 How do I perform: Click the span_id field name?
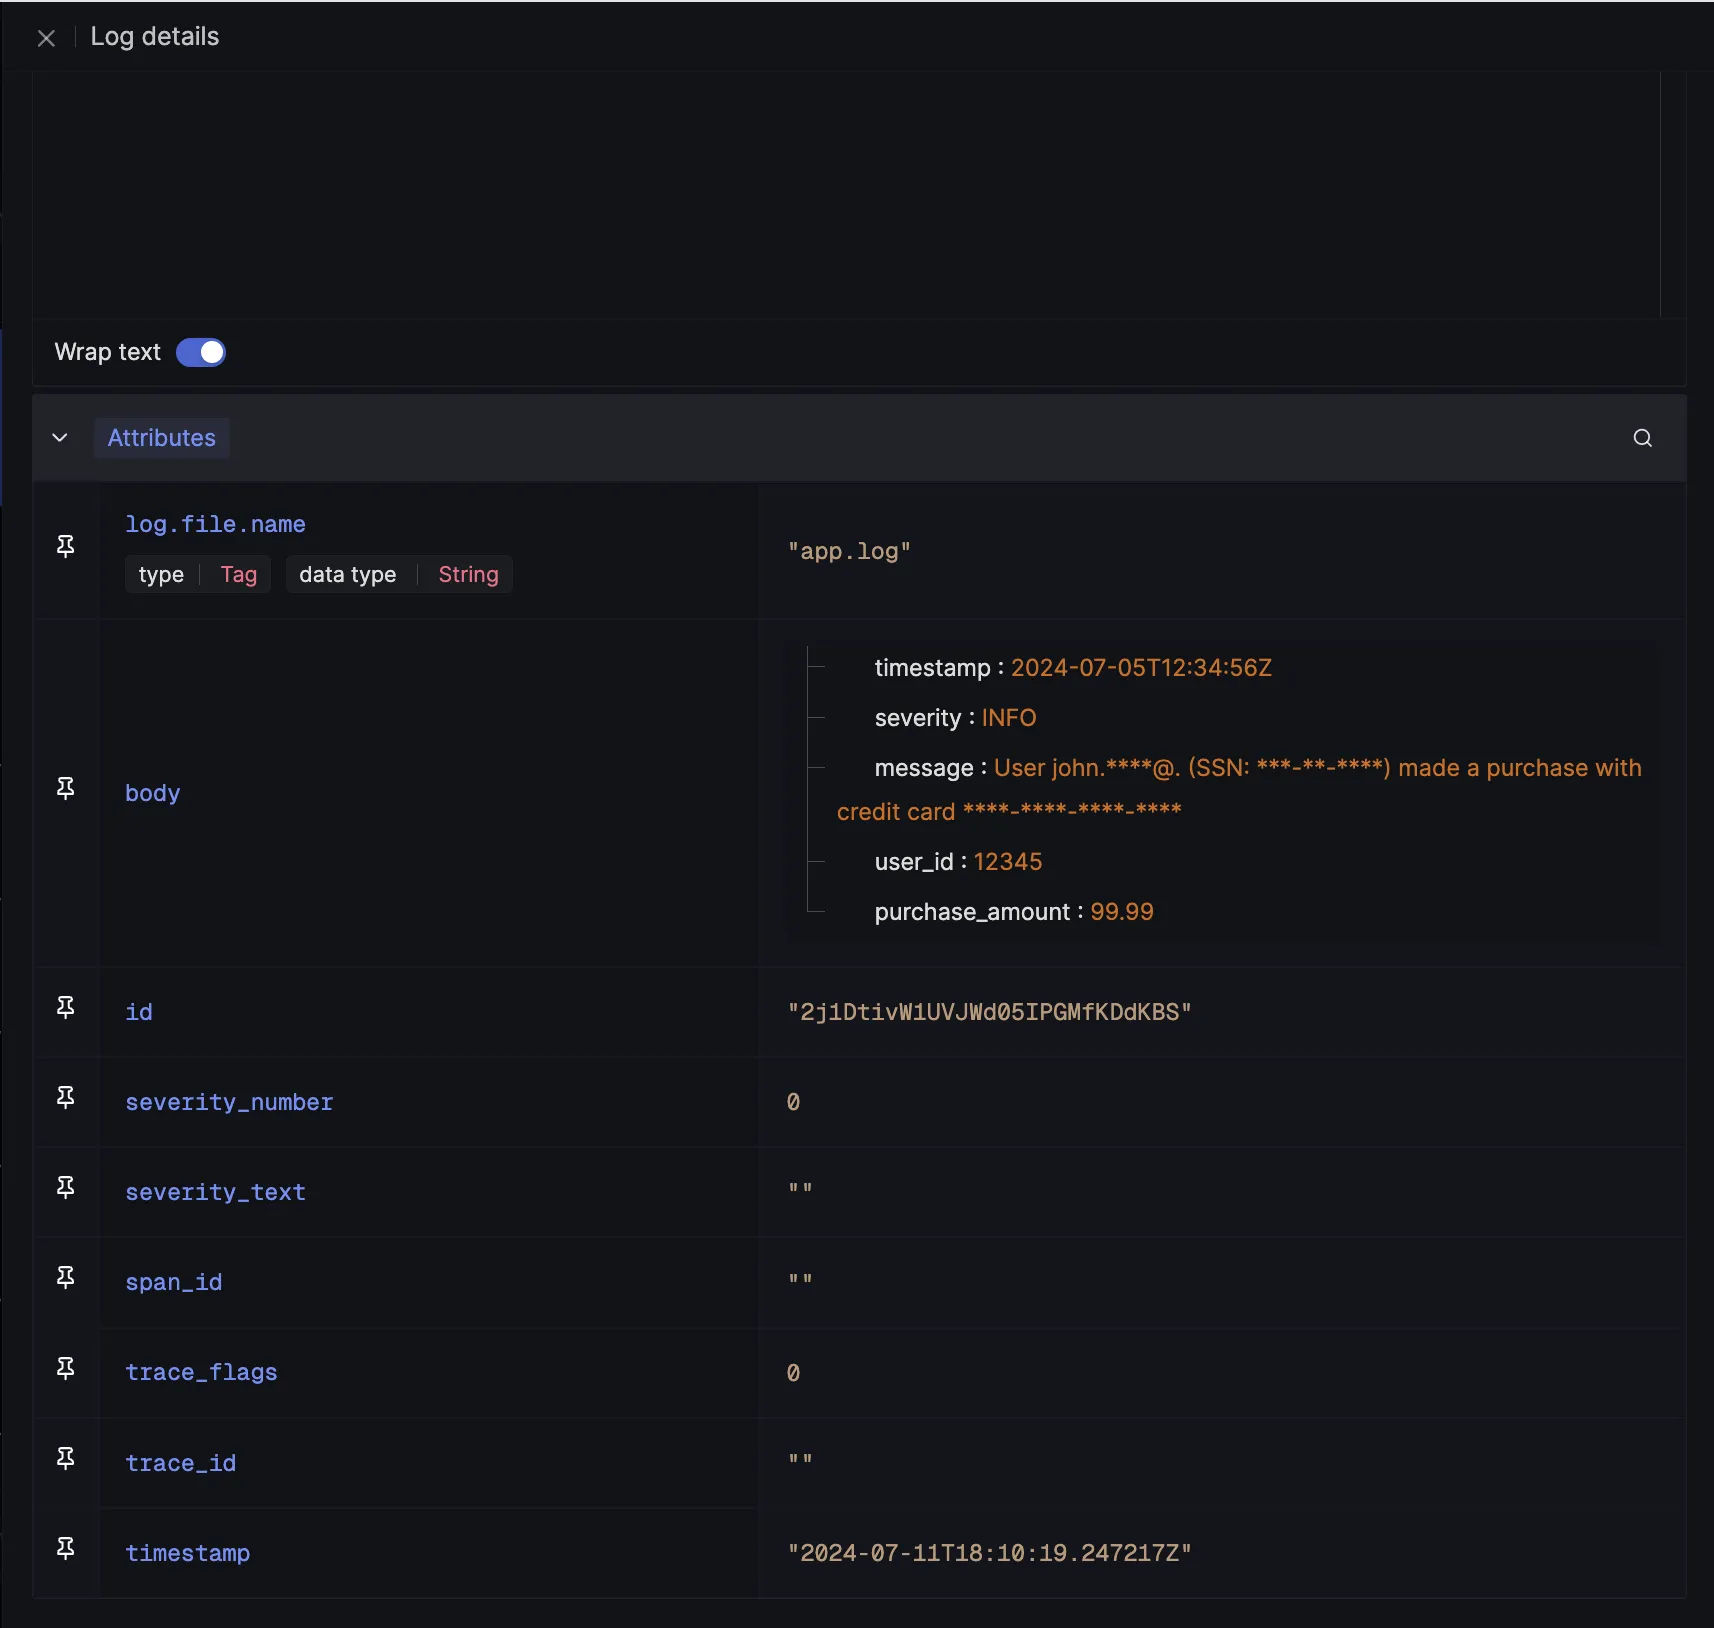click(x=173, y=1282)
